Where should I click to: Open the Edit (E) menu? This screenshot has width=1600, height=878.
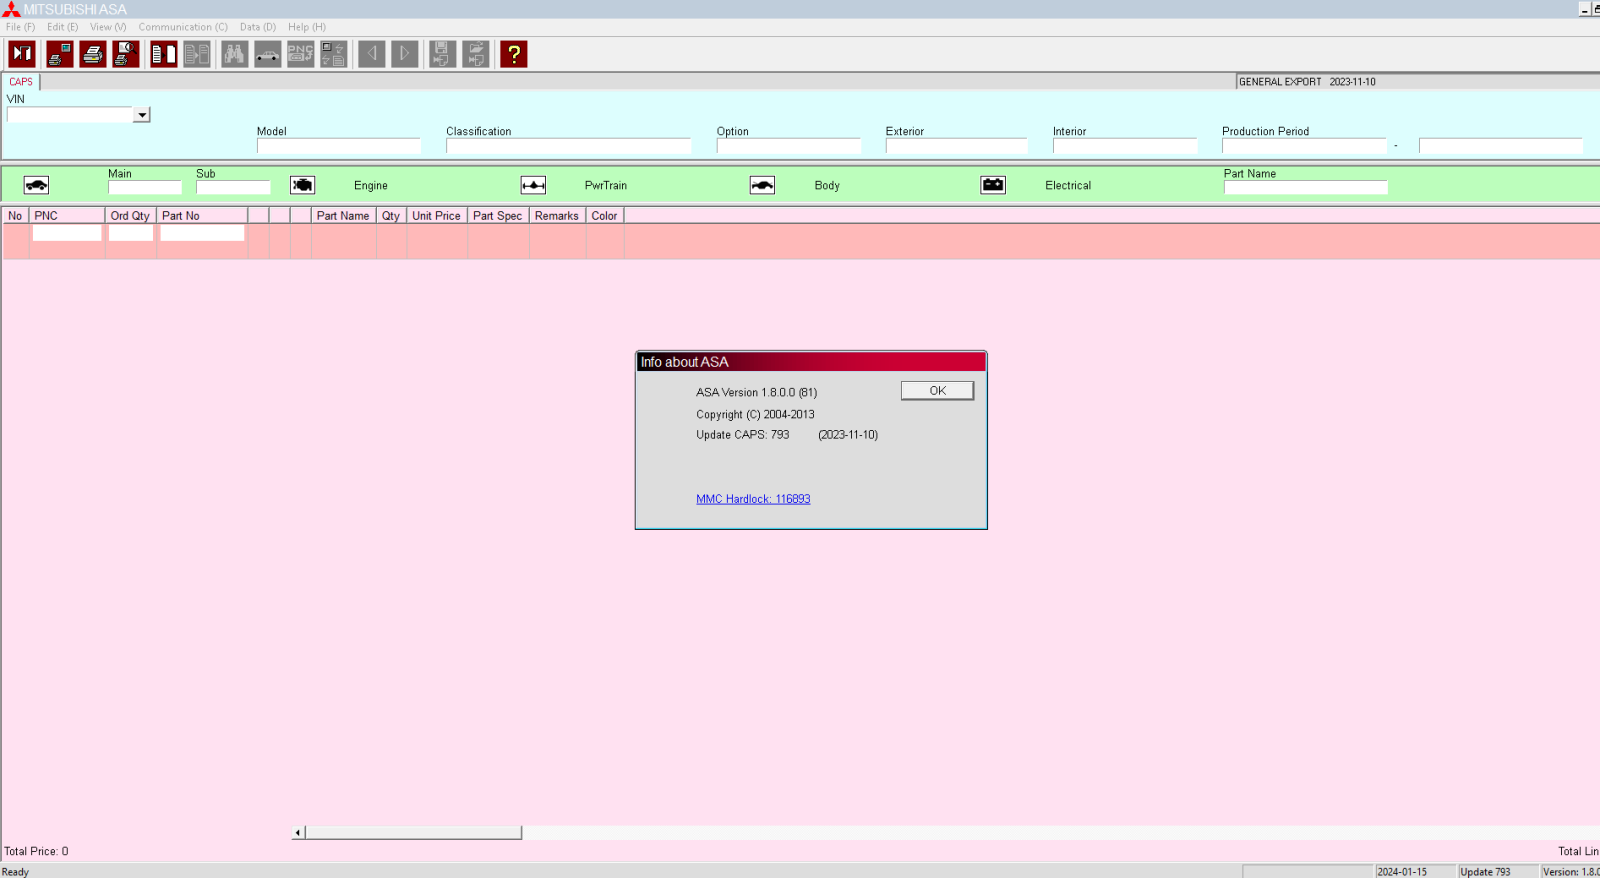click(62, 27)
